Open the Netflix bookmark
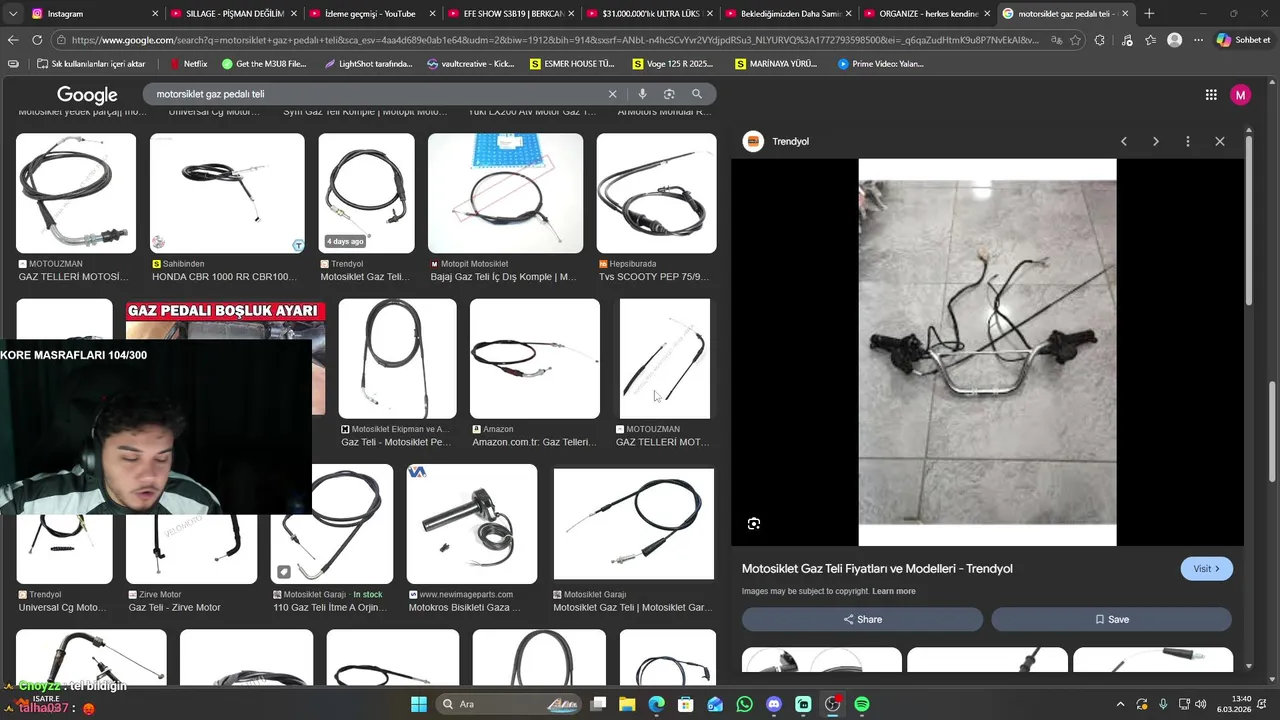 (x=188, y=64)
